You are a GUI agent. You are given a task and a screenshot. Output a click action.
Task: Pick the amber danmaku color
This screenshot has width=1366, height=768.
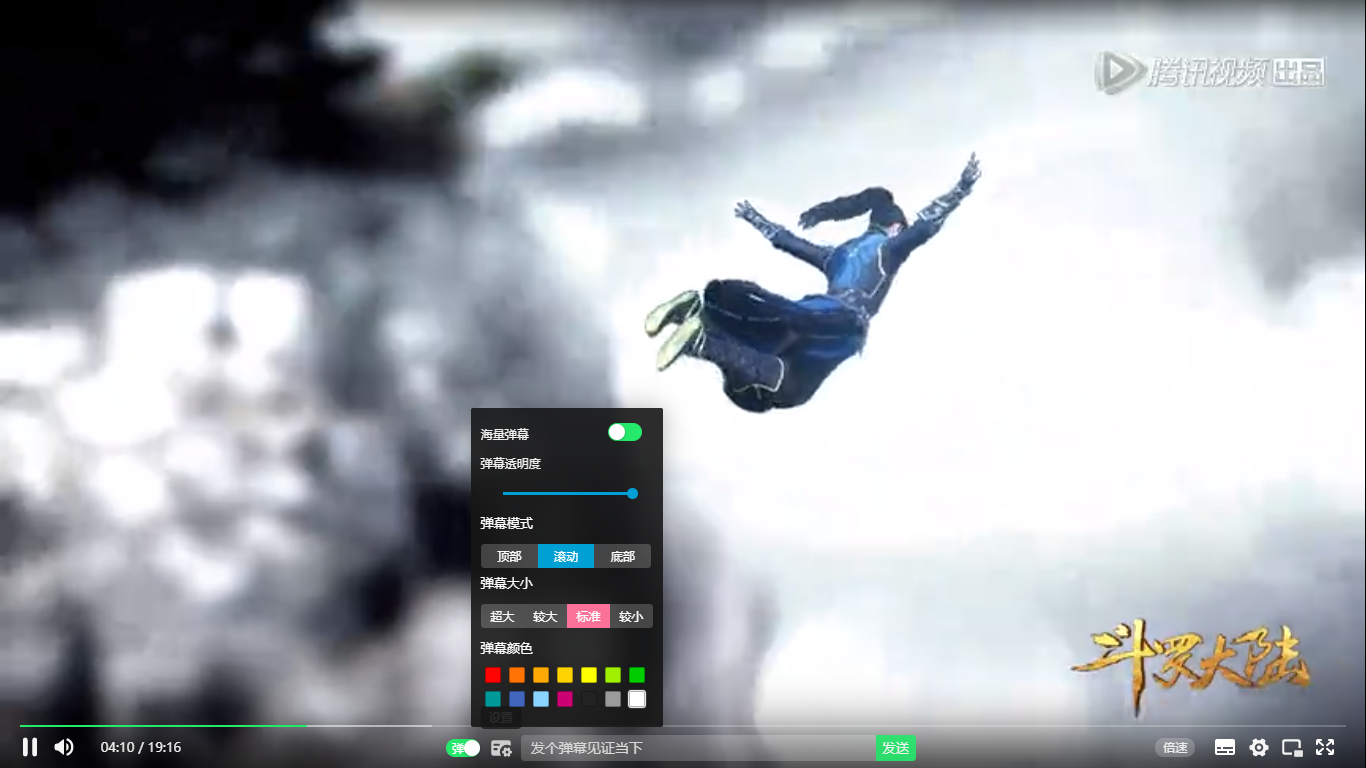tap(541, 675)
